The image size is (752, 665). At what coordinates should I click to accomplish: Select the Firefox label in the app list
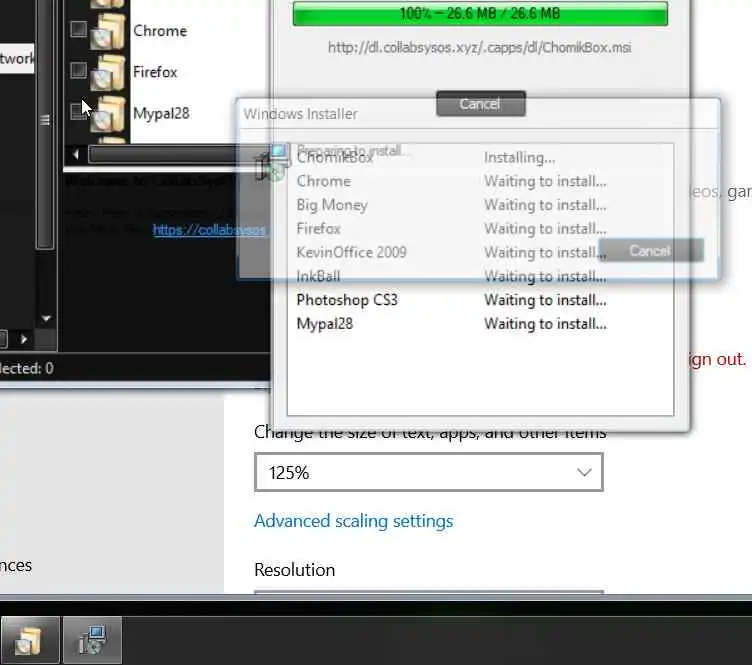155,72
